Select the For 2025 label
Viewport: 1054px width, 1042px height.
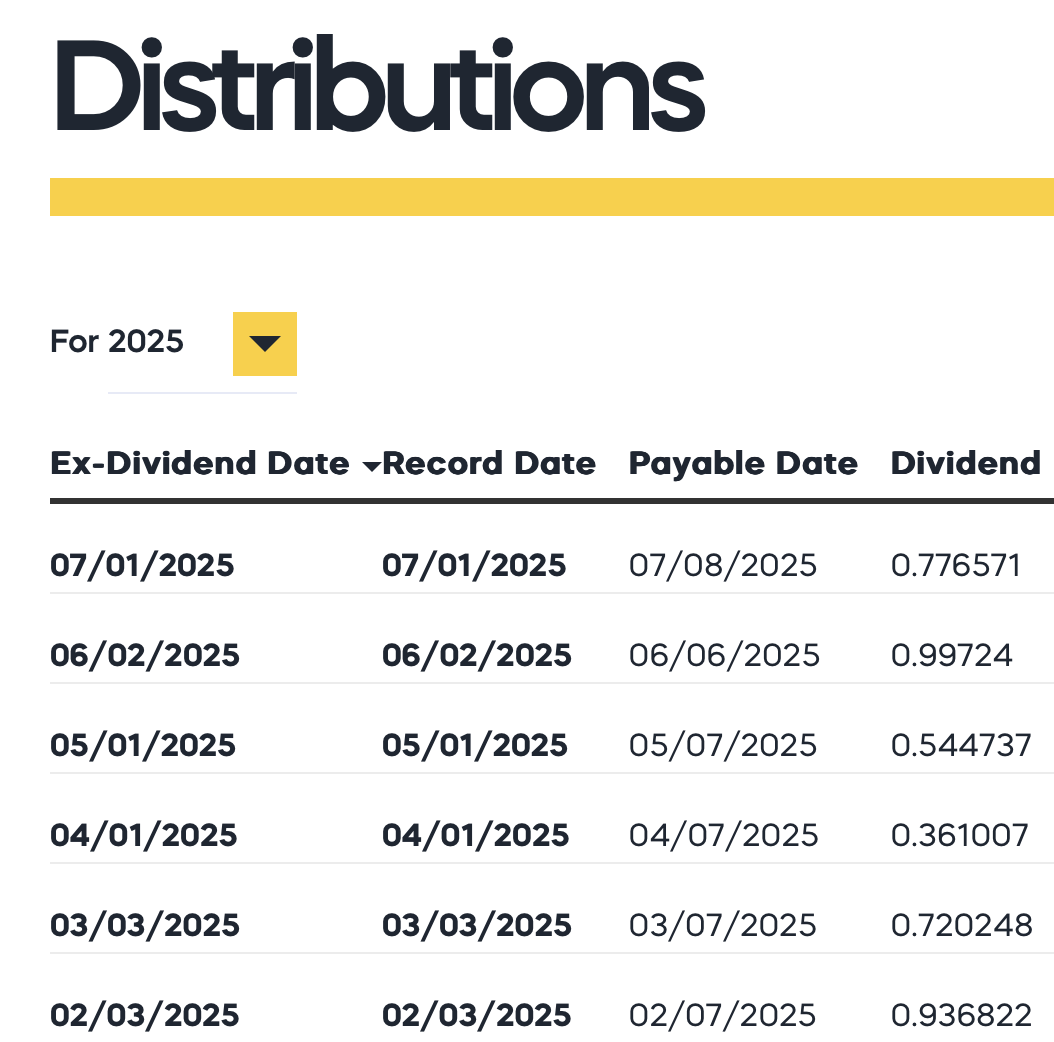pyautogui.click(x=118, y=341)
